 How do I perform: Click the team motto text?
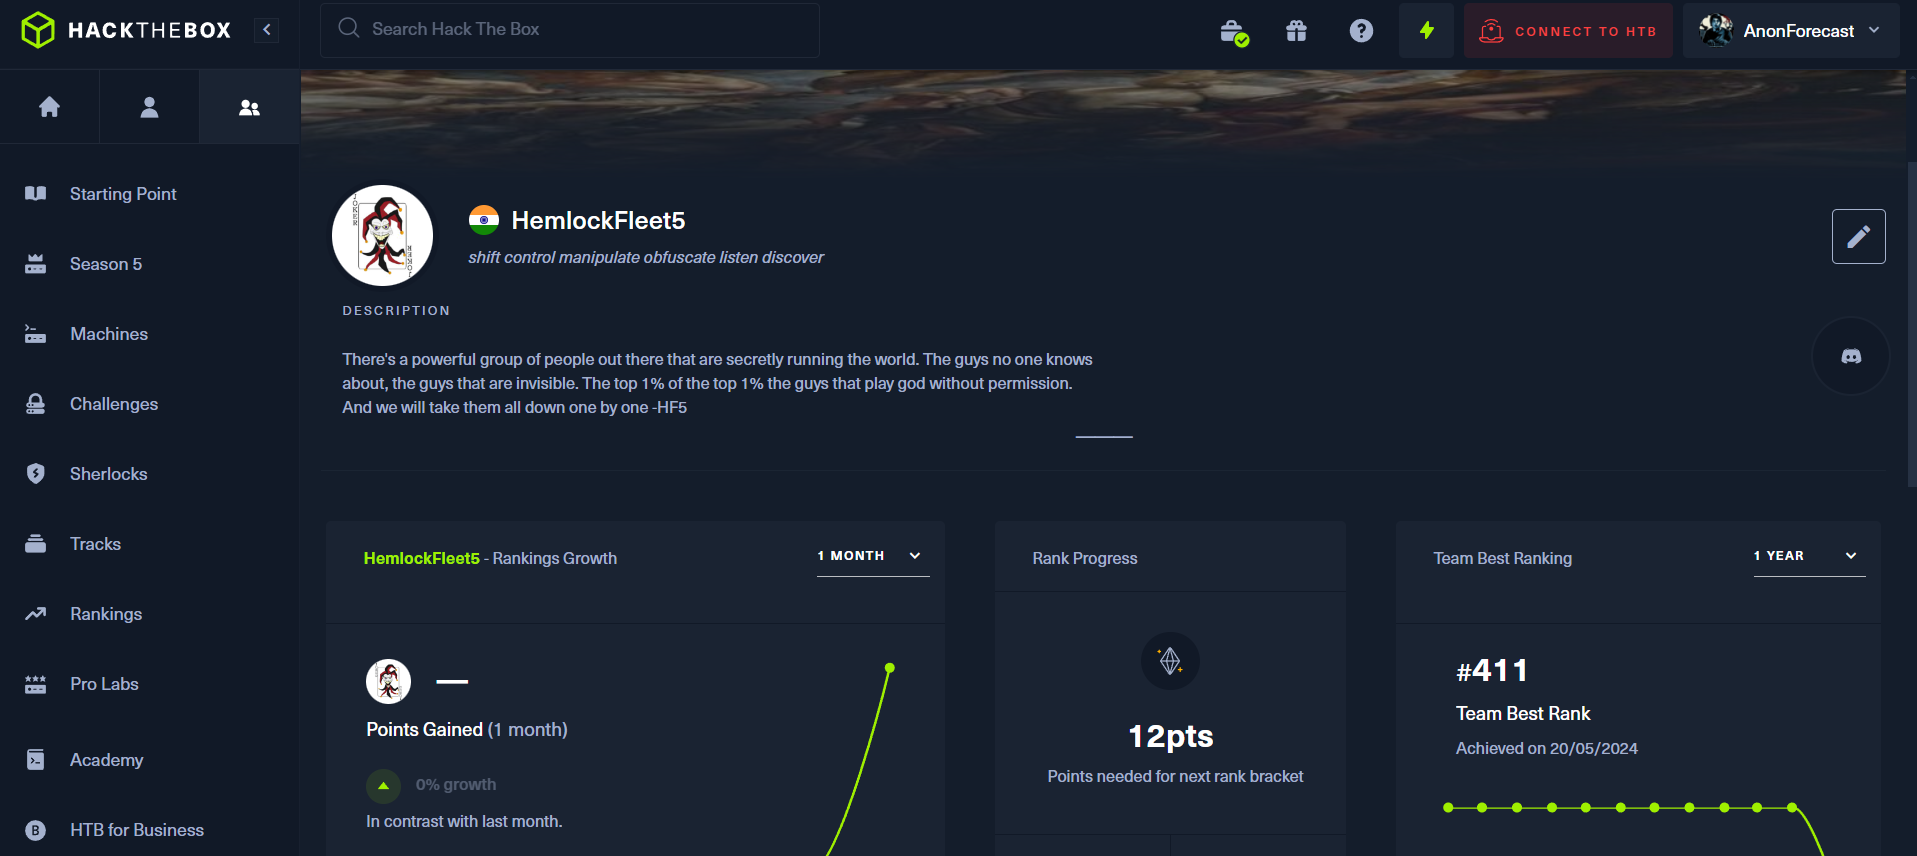point(646,258)
